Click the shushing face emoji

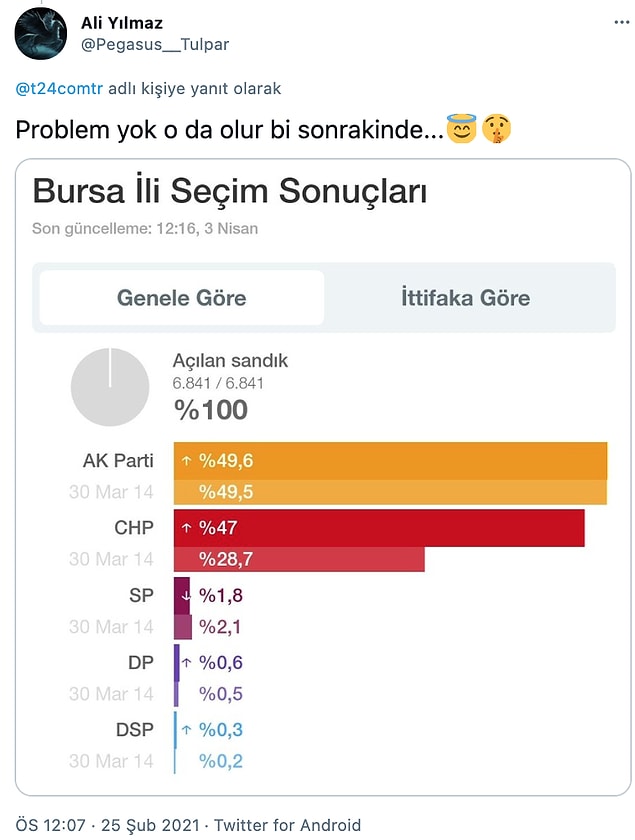[497, 130]
